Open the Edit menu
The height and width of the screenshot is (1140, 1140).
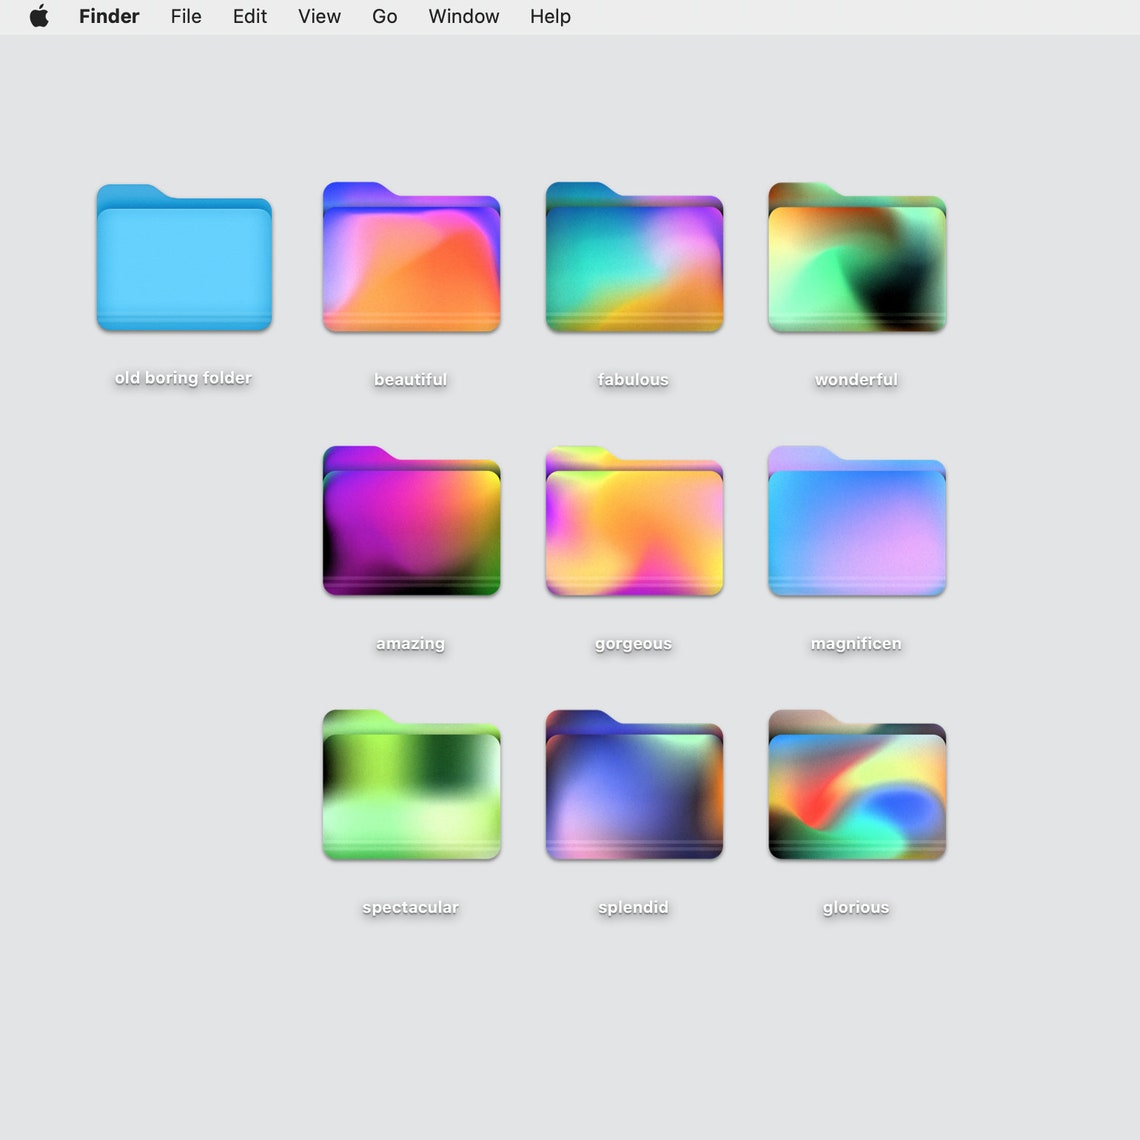249,16
